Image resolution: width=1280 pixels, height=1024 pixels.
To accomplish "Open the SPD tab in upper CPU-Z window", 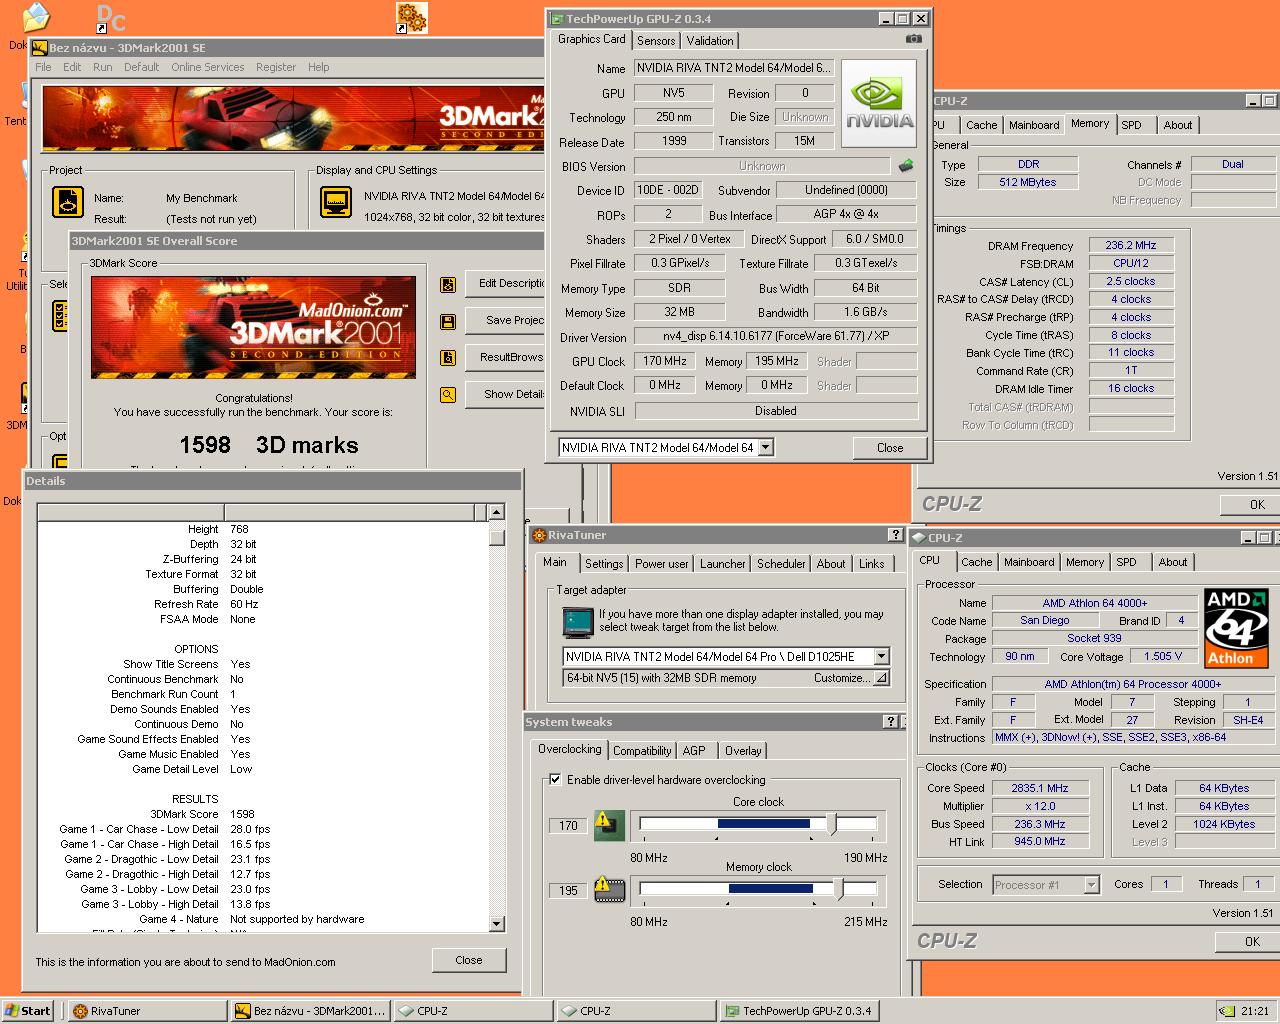I will pos(1131,125).
